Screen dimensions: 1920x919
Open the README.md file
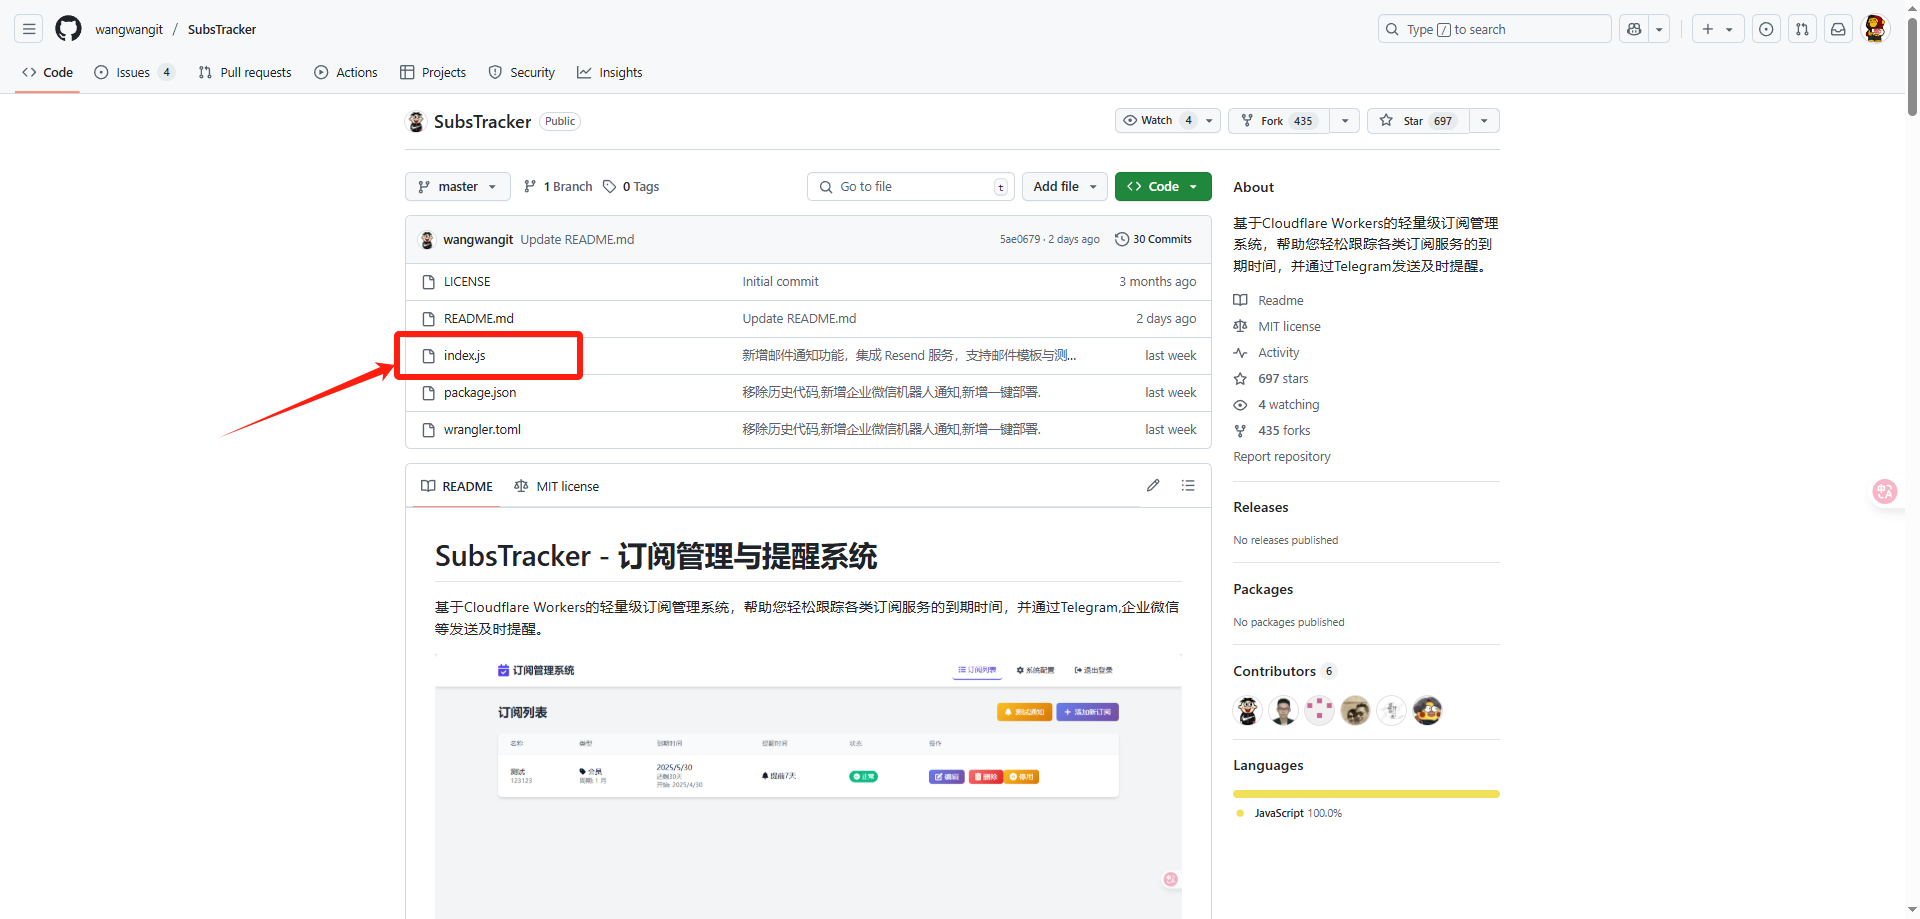[x=479, y=319]
